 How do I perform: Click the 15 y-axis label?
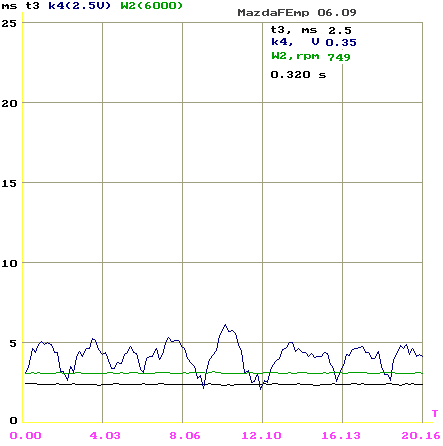pos(9,183)
